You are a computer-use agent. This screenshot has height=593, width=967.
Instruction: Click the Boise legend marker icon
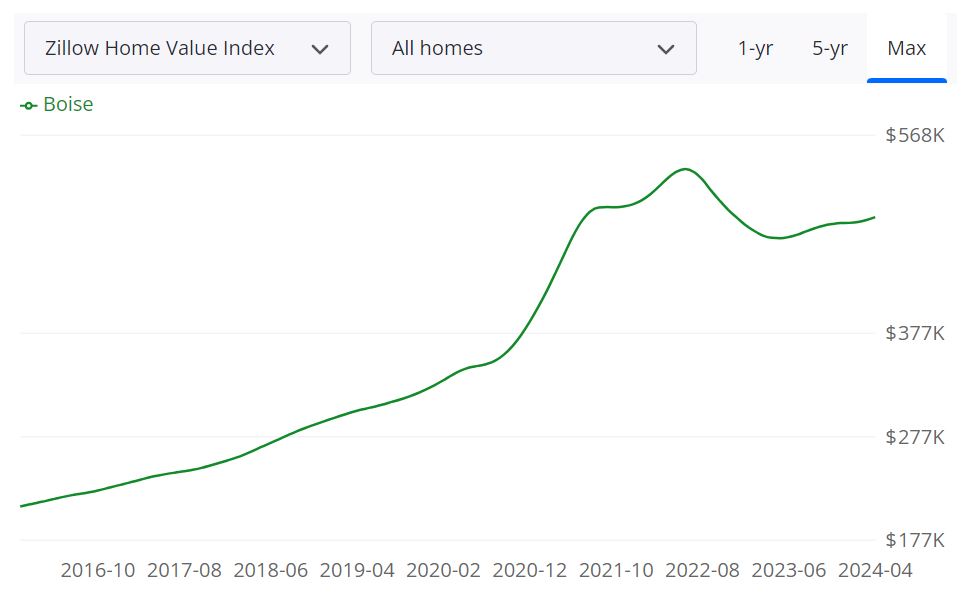click(x=28, y=105)
